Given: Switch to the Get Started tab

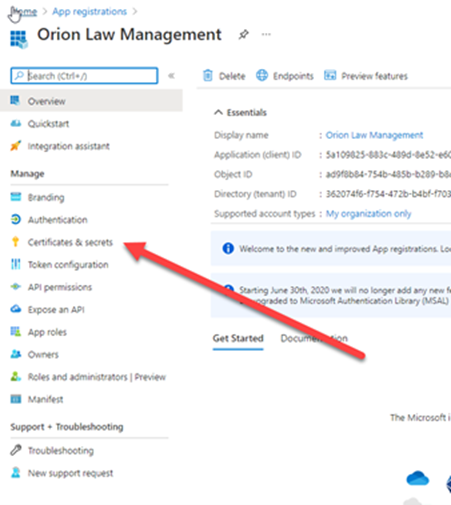Looking at the screenshot, I should [x=238, y=338].
